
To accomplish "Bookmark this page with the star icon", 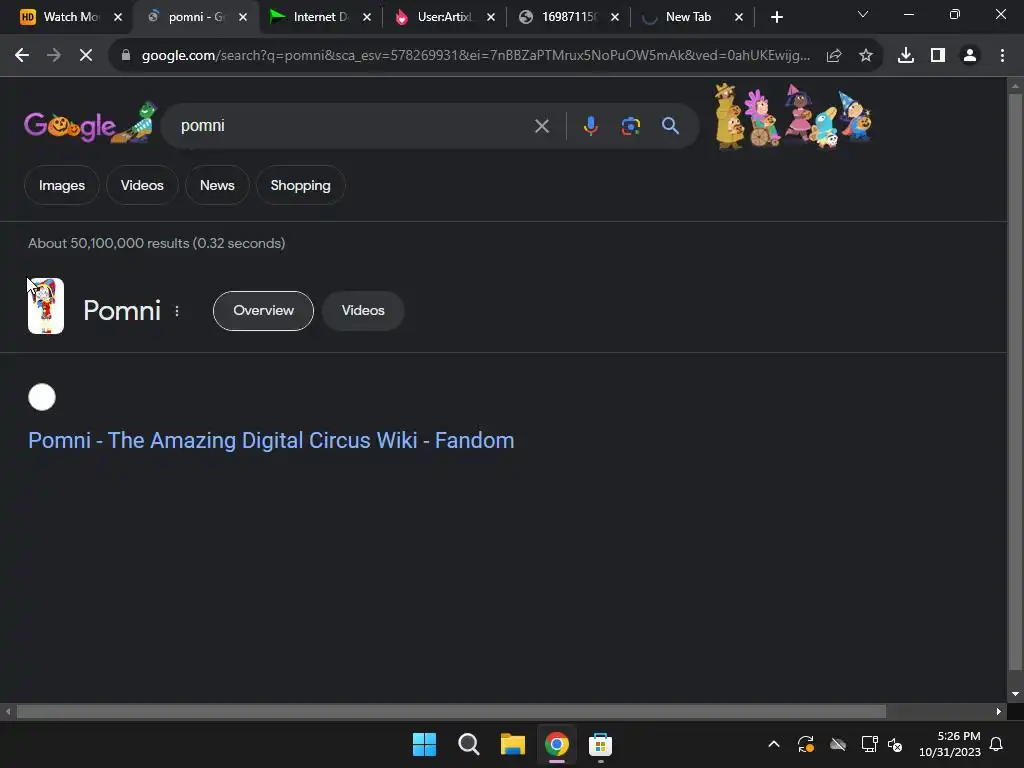I will tap(866, 56).
